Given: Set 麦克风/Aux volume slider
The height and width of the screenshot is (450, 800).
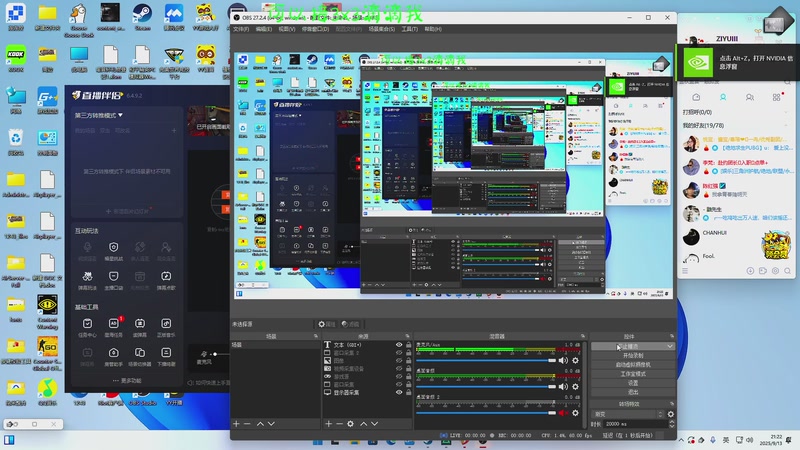Looking at the screenshot, I should [x=486, y=360].
